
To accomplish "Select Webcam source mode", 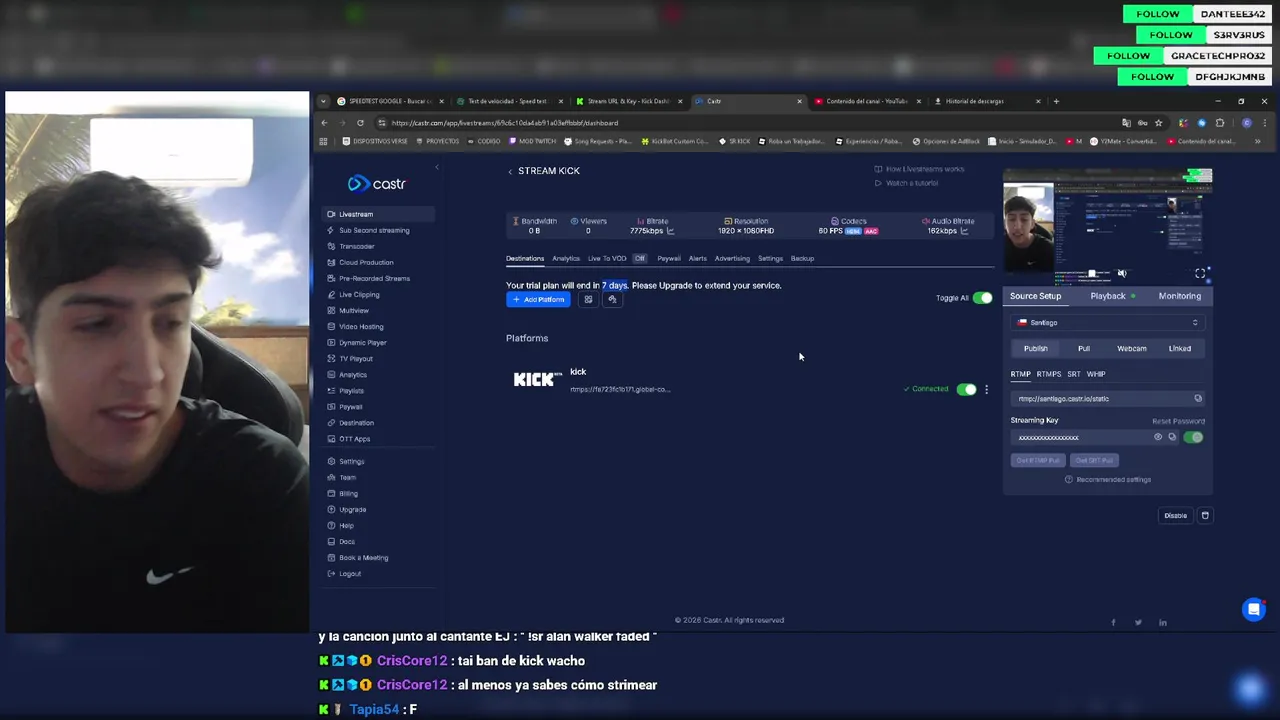I will point(1131,348).
